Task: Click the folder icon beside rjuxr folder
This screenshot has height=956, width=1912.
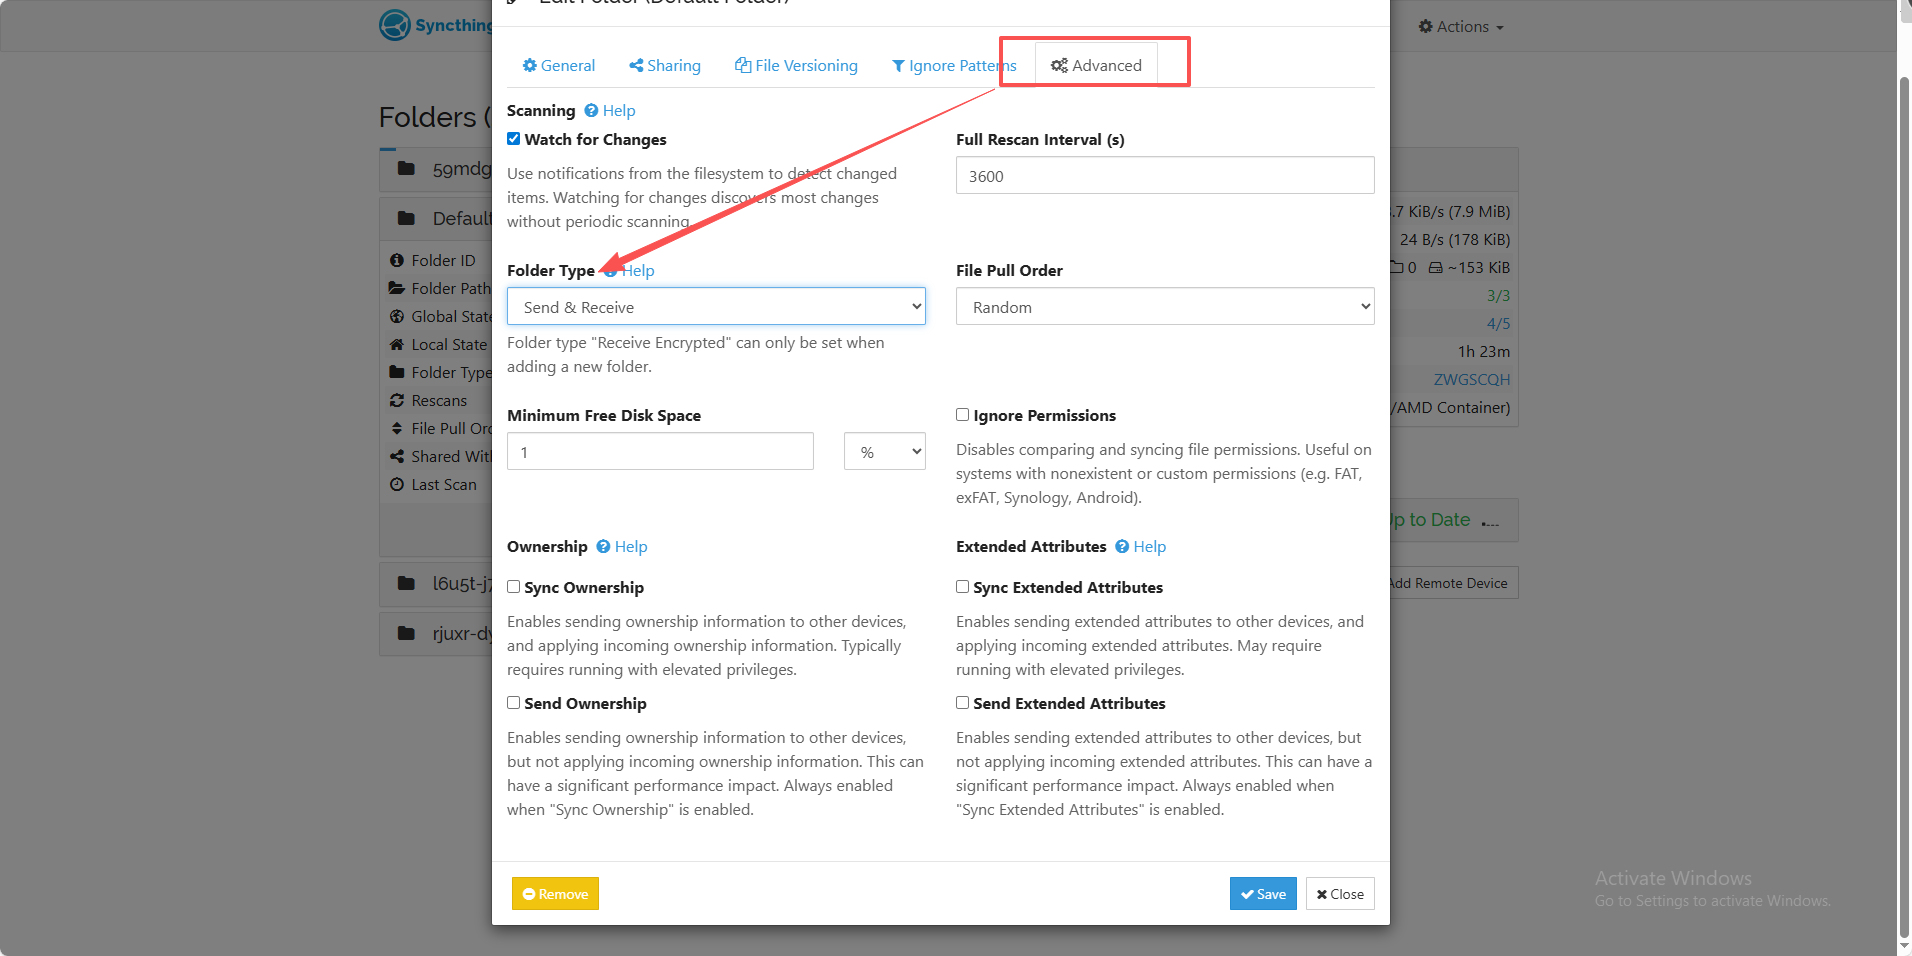Action: coord(406,633)
